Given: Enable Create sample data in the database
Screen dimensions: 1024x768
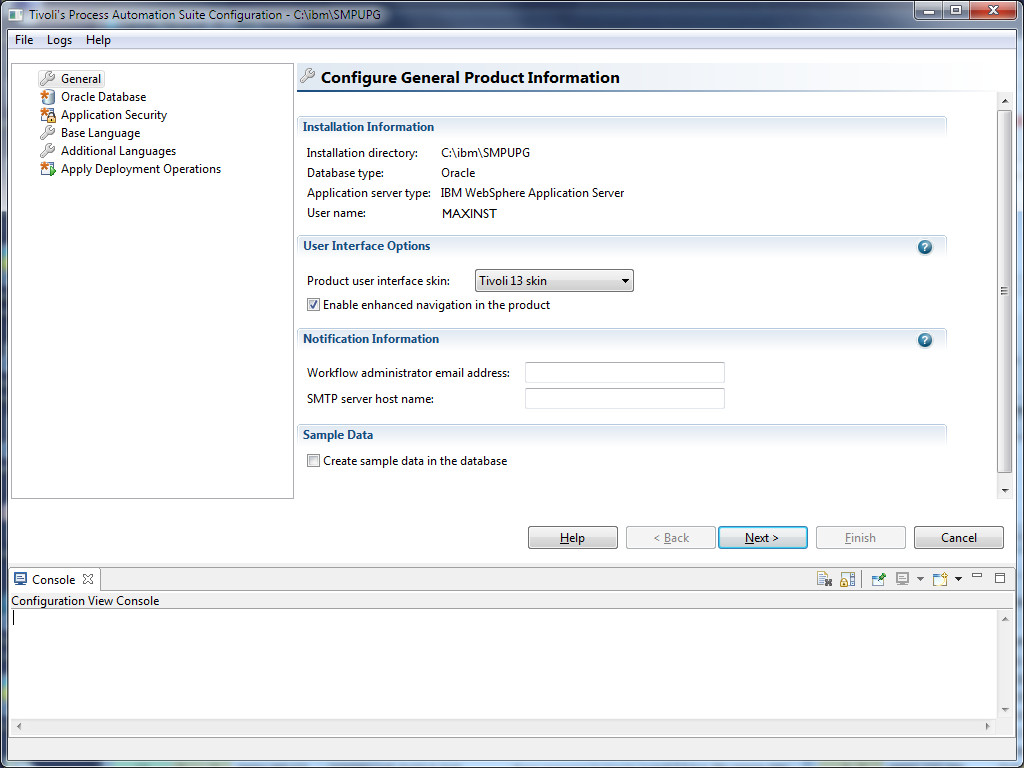Looking at the screenshot, I should 313,461.
